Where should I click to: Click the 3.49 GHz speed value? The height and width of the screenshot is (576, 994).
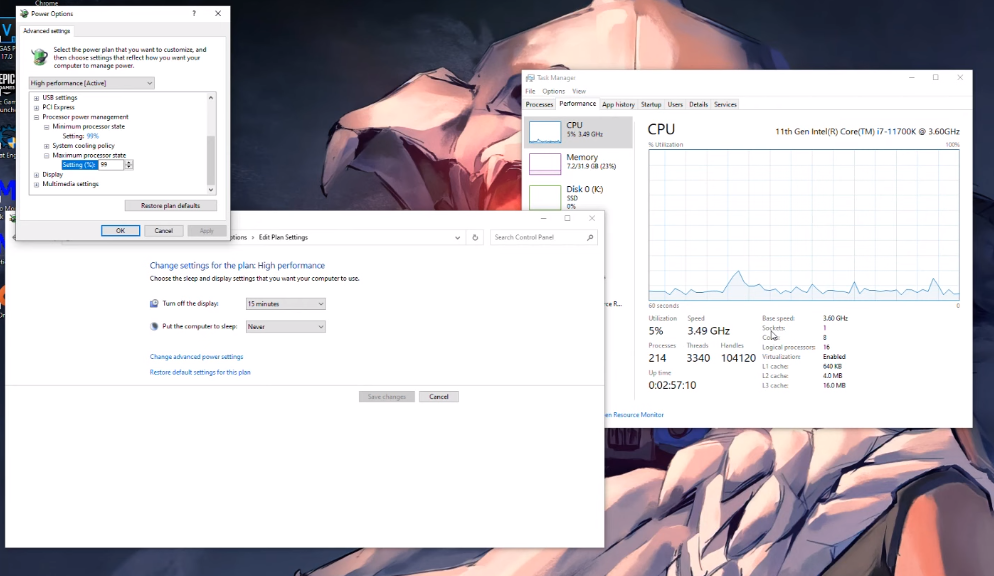point(708,331)
